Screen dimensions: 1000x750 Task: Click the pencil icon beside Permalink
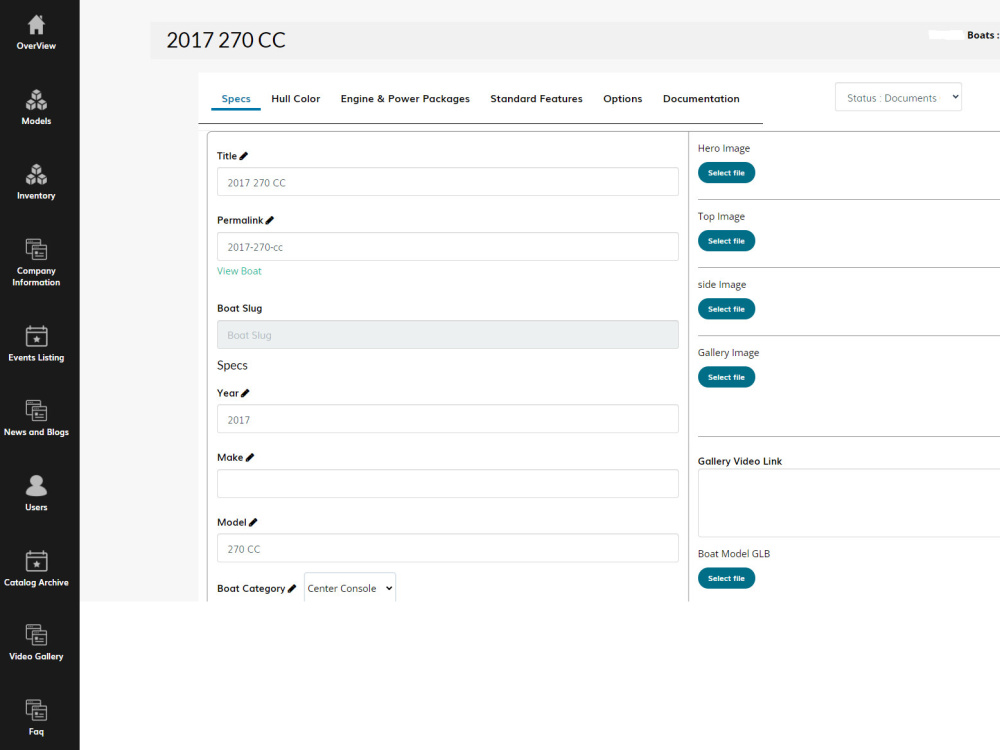[x=270, y=220]
